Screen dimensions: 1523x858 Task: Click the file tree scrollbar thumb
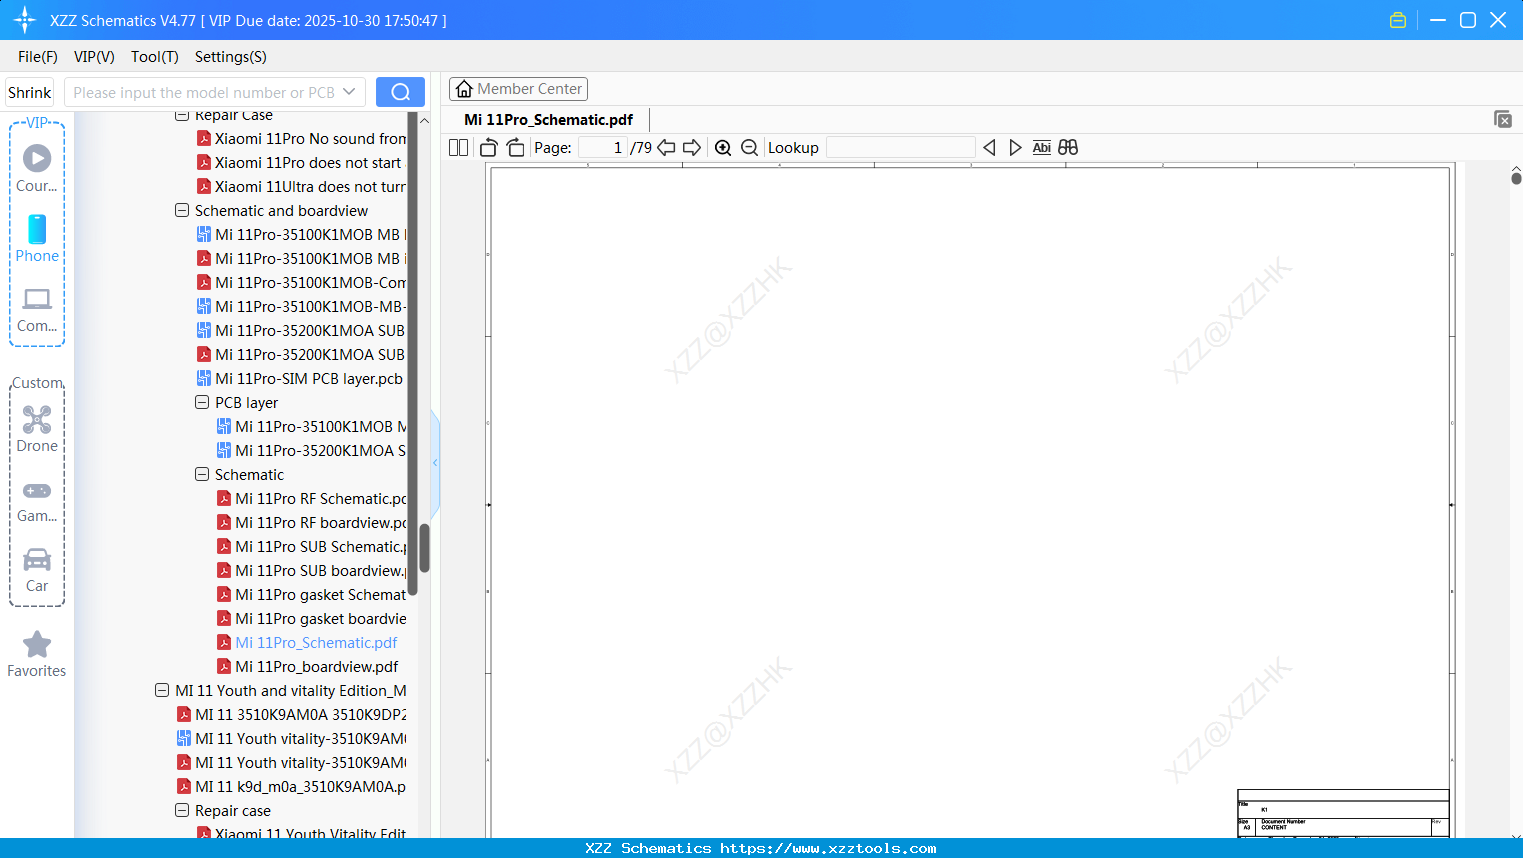point(424,548)
